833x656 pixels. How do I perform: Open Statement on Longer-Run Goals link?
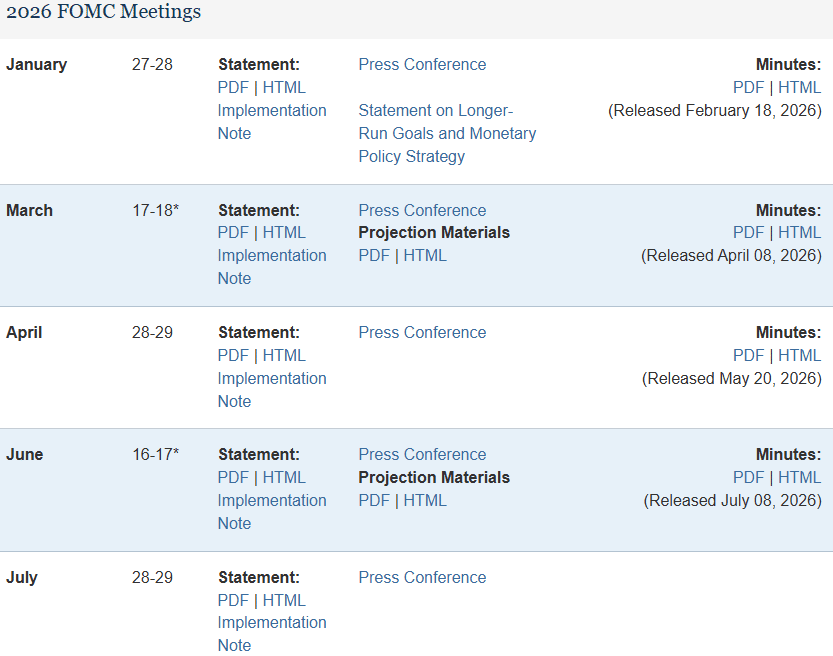pyautogui.click(x=447, y=133)
